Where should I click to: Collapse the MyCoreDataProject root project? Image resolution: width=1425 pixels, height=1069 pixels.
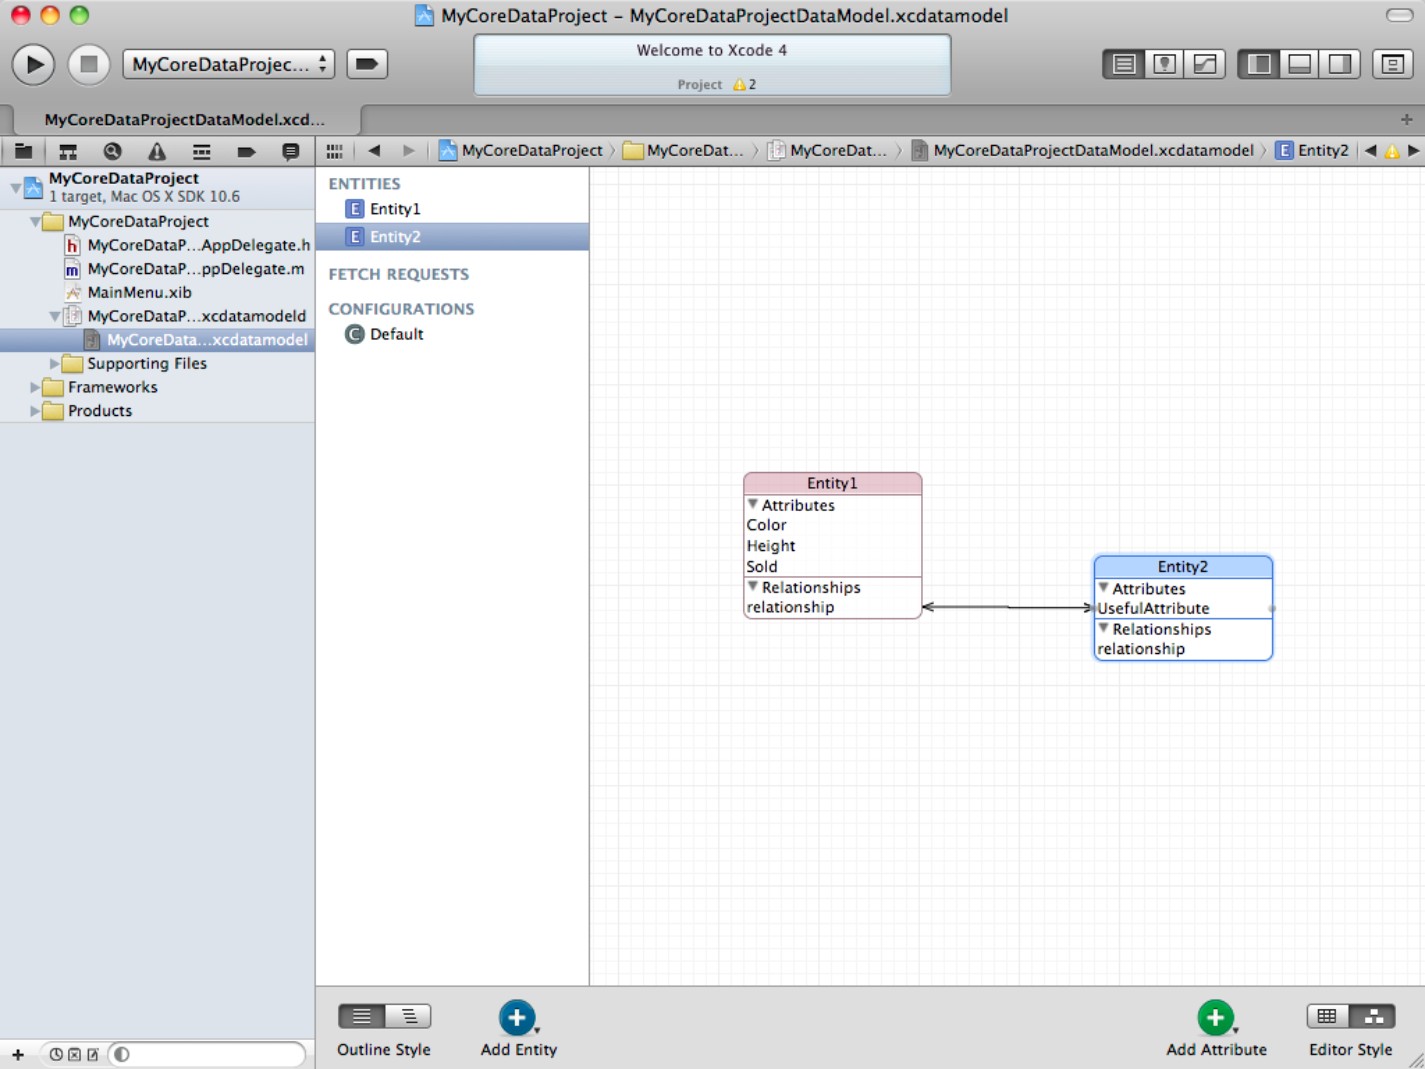click(16, 187)
